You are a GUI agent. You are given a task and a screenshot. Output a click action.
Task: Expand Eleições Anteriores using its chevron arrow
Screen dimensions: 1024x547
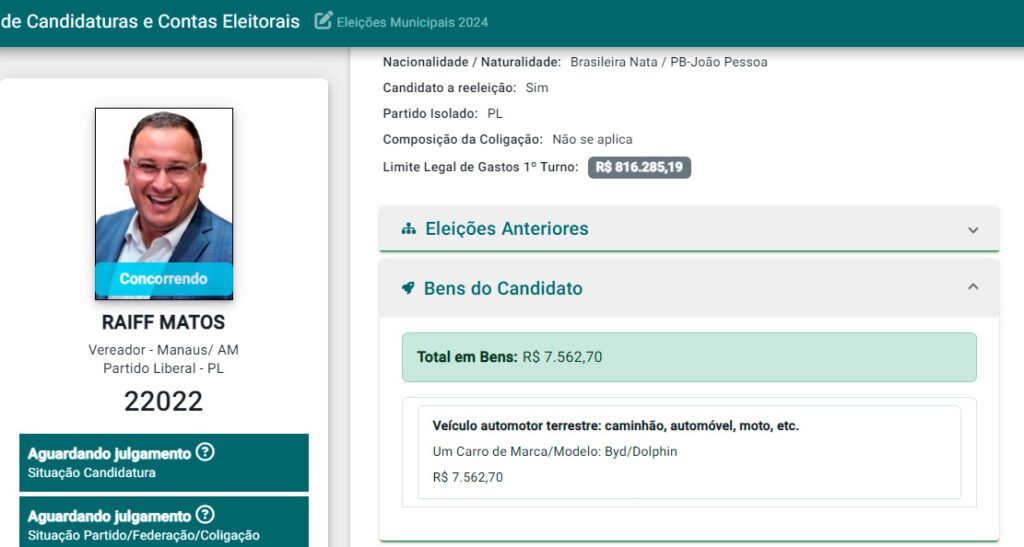tap(973, 230)
